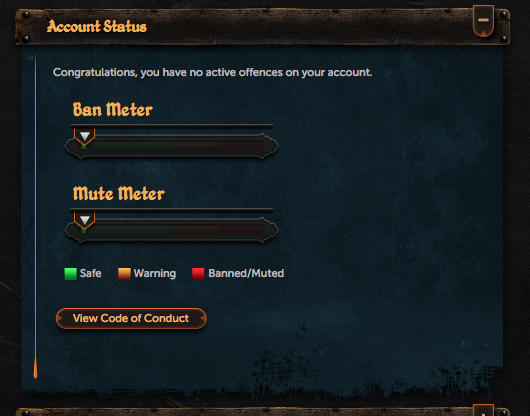Viewport: 530px width, 416px height.
Task: Click the Account Status header title
Action: pos(97,26)
